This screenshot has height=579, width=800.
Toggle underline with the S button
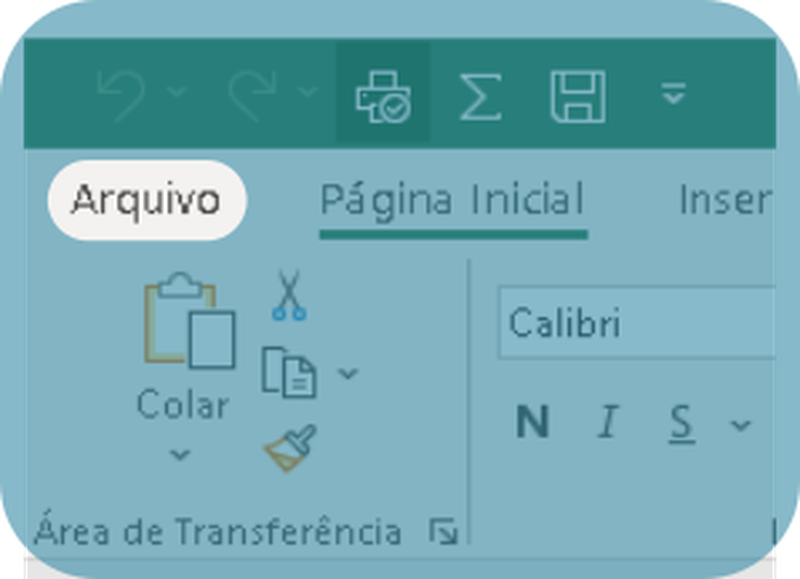click(682, 423)
